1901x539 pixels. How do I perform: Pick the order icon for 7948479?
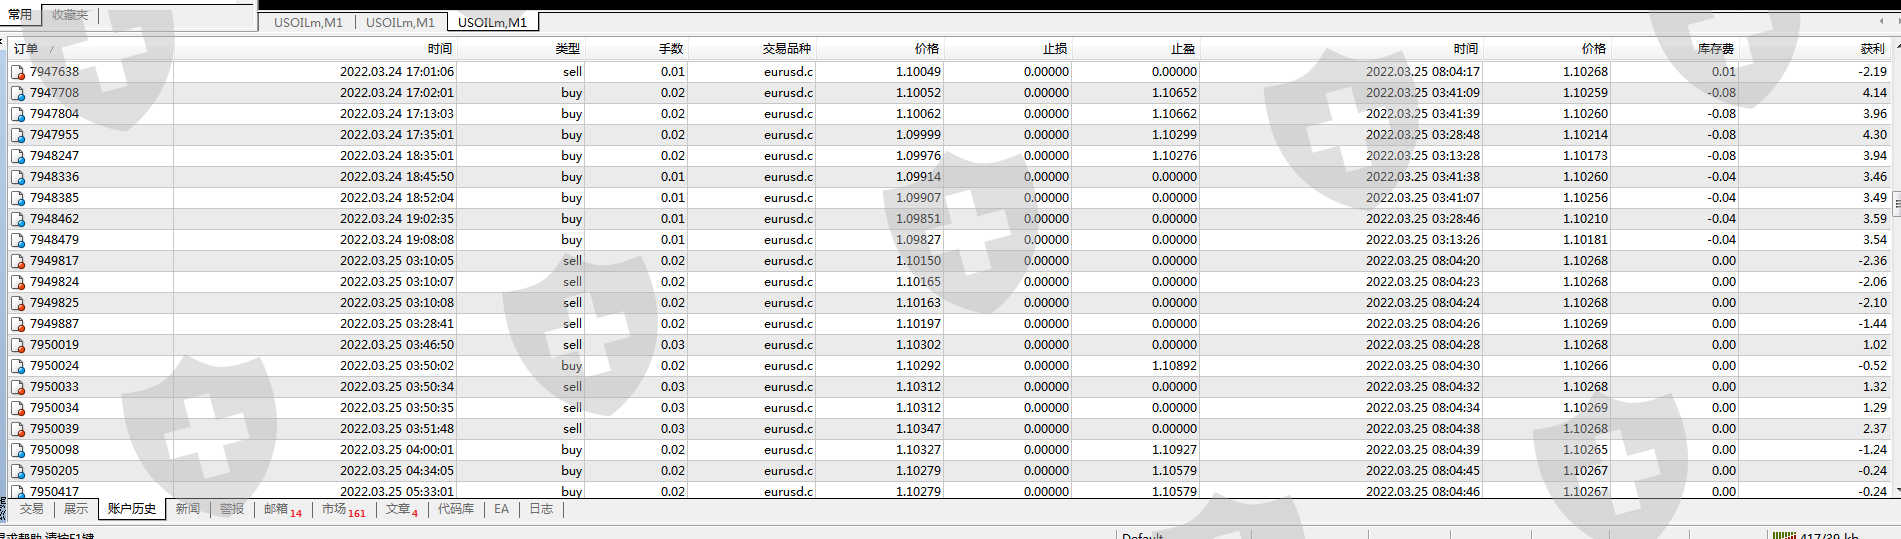coord(18,240)
